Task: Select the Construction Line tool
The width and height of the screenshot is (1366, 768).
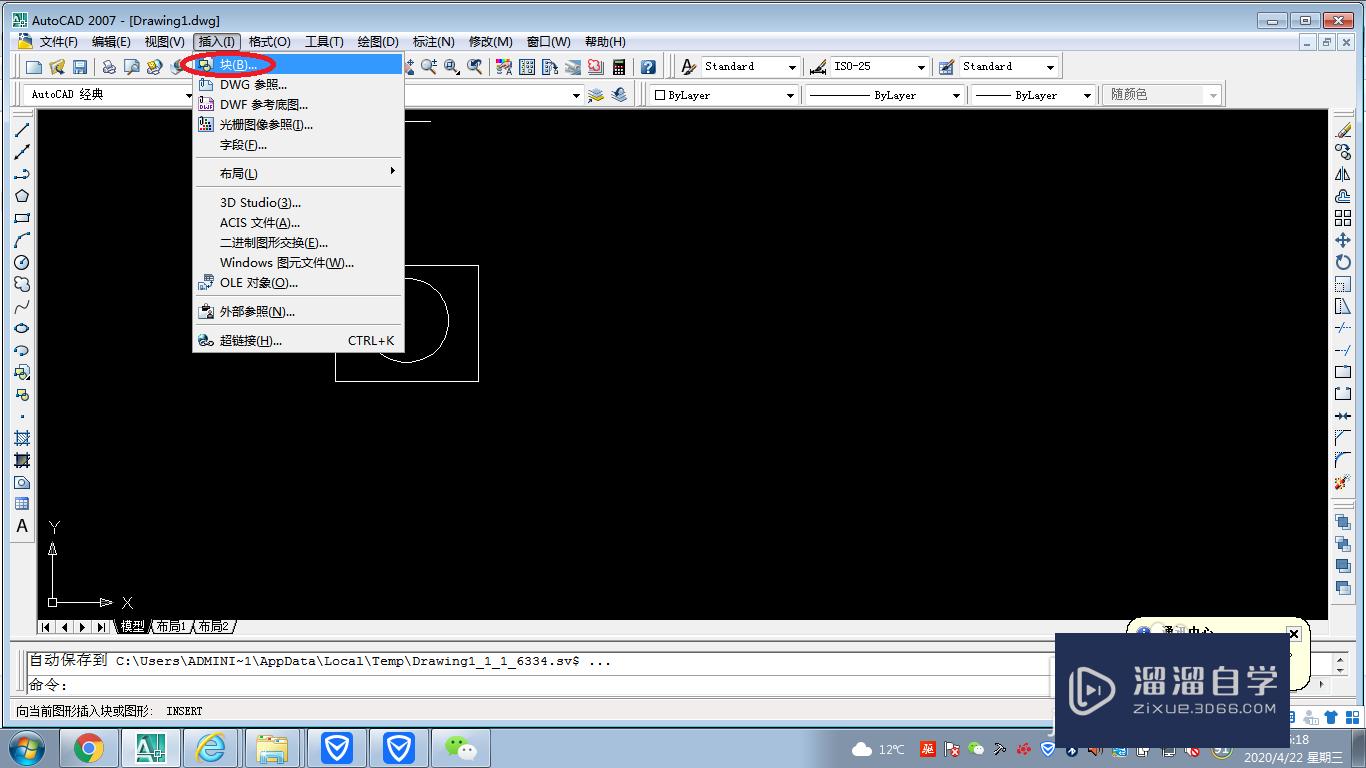Action: click(x=22, y=152)
